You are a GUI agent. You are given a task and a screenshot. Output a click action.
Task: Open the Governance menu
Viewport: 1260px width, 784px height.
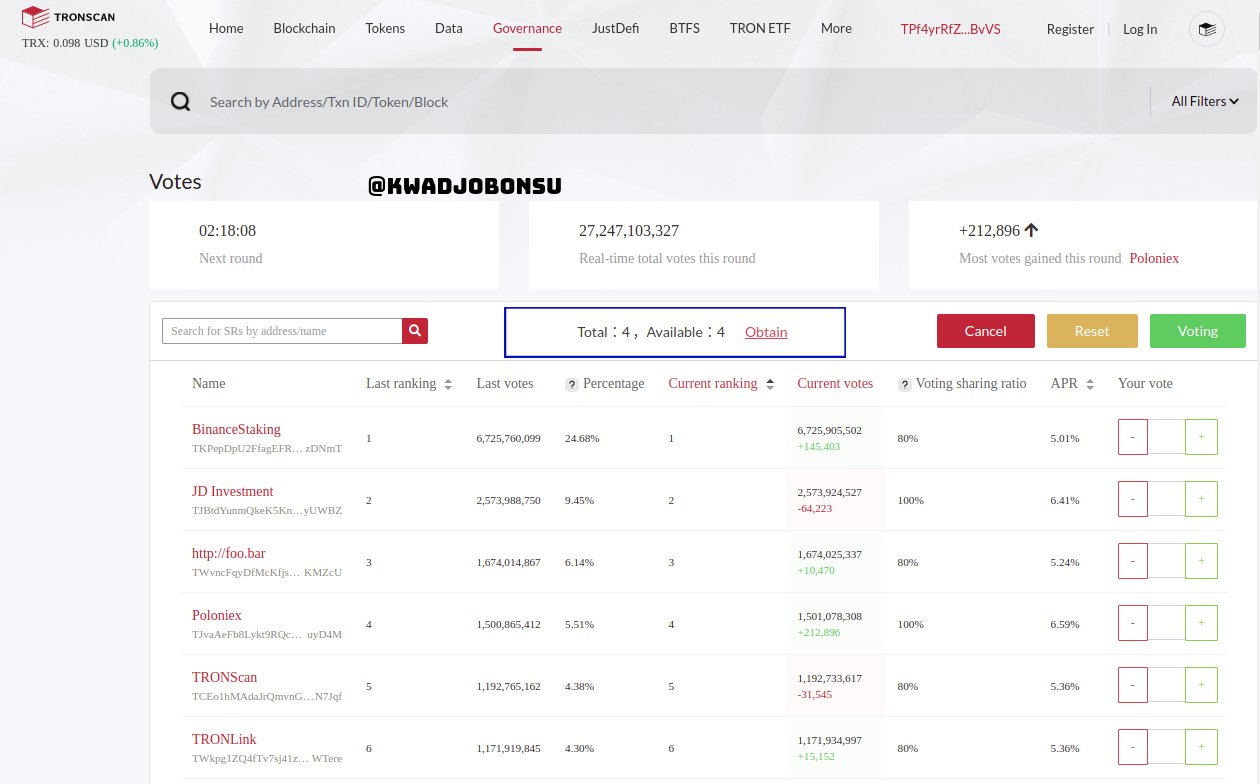[x=527, y=28]
